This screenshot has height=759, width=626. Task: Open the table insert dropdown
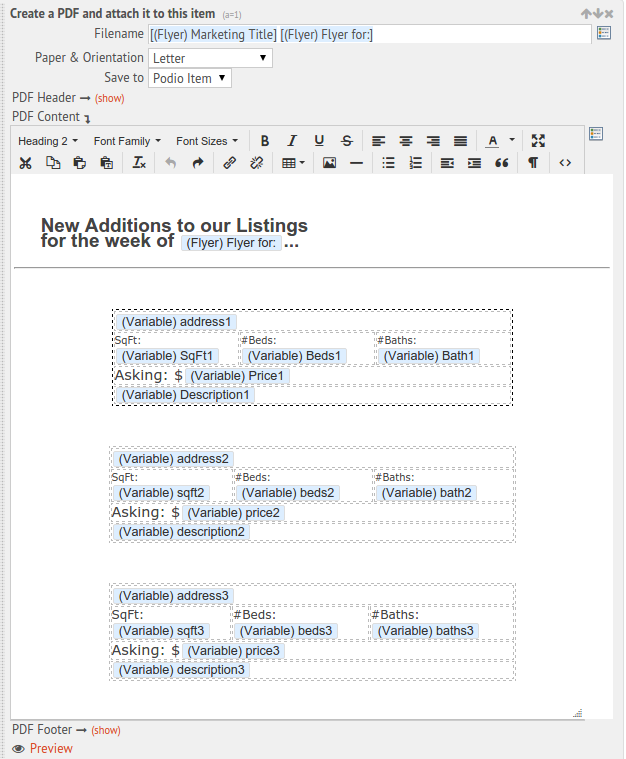click(293, 163)
